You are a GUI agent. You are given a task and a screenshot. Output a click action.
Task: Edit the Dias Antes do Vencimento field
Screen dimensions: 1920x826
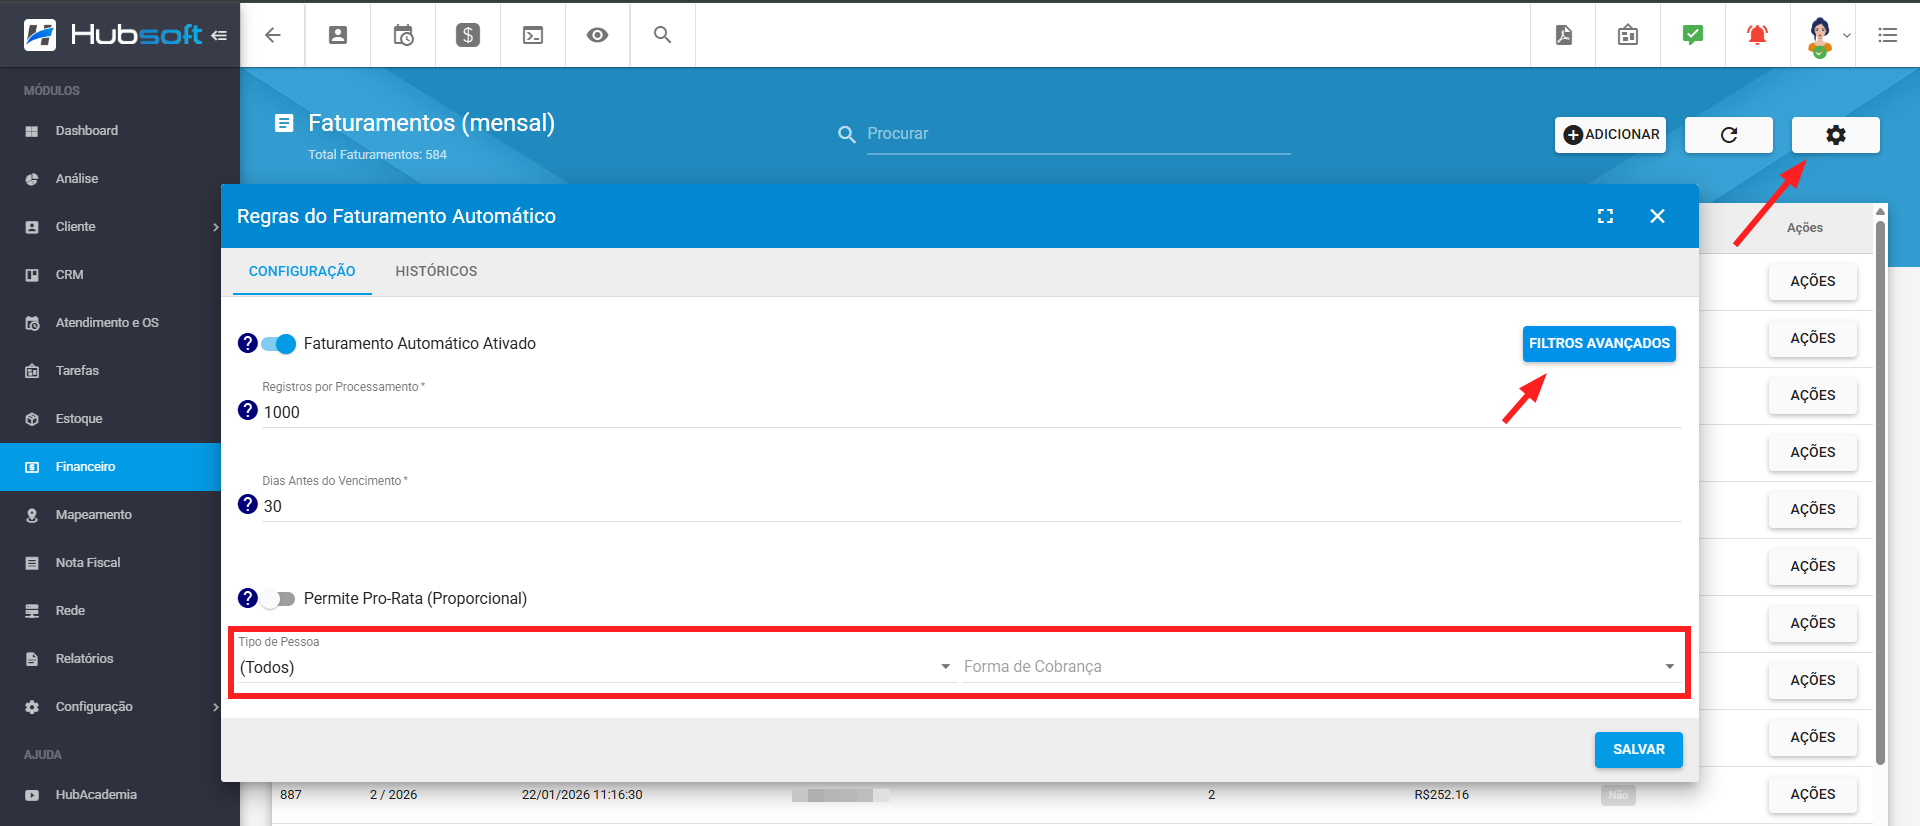pyautogui.click(x=972, y=506)
